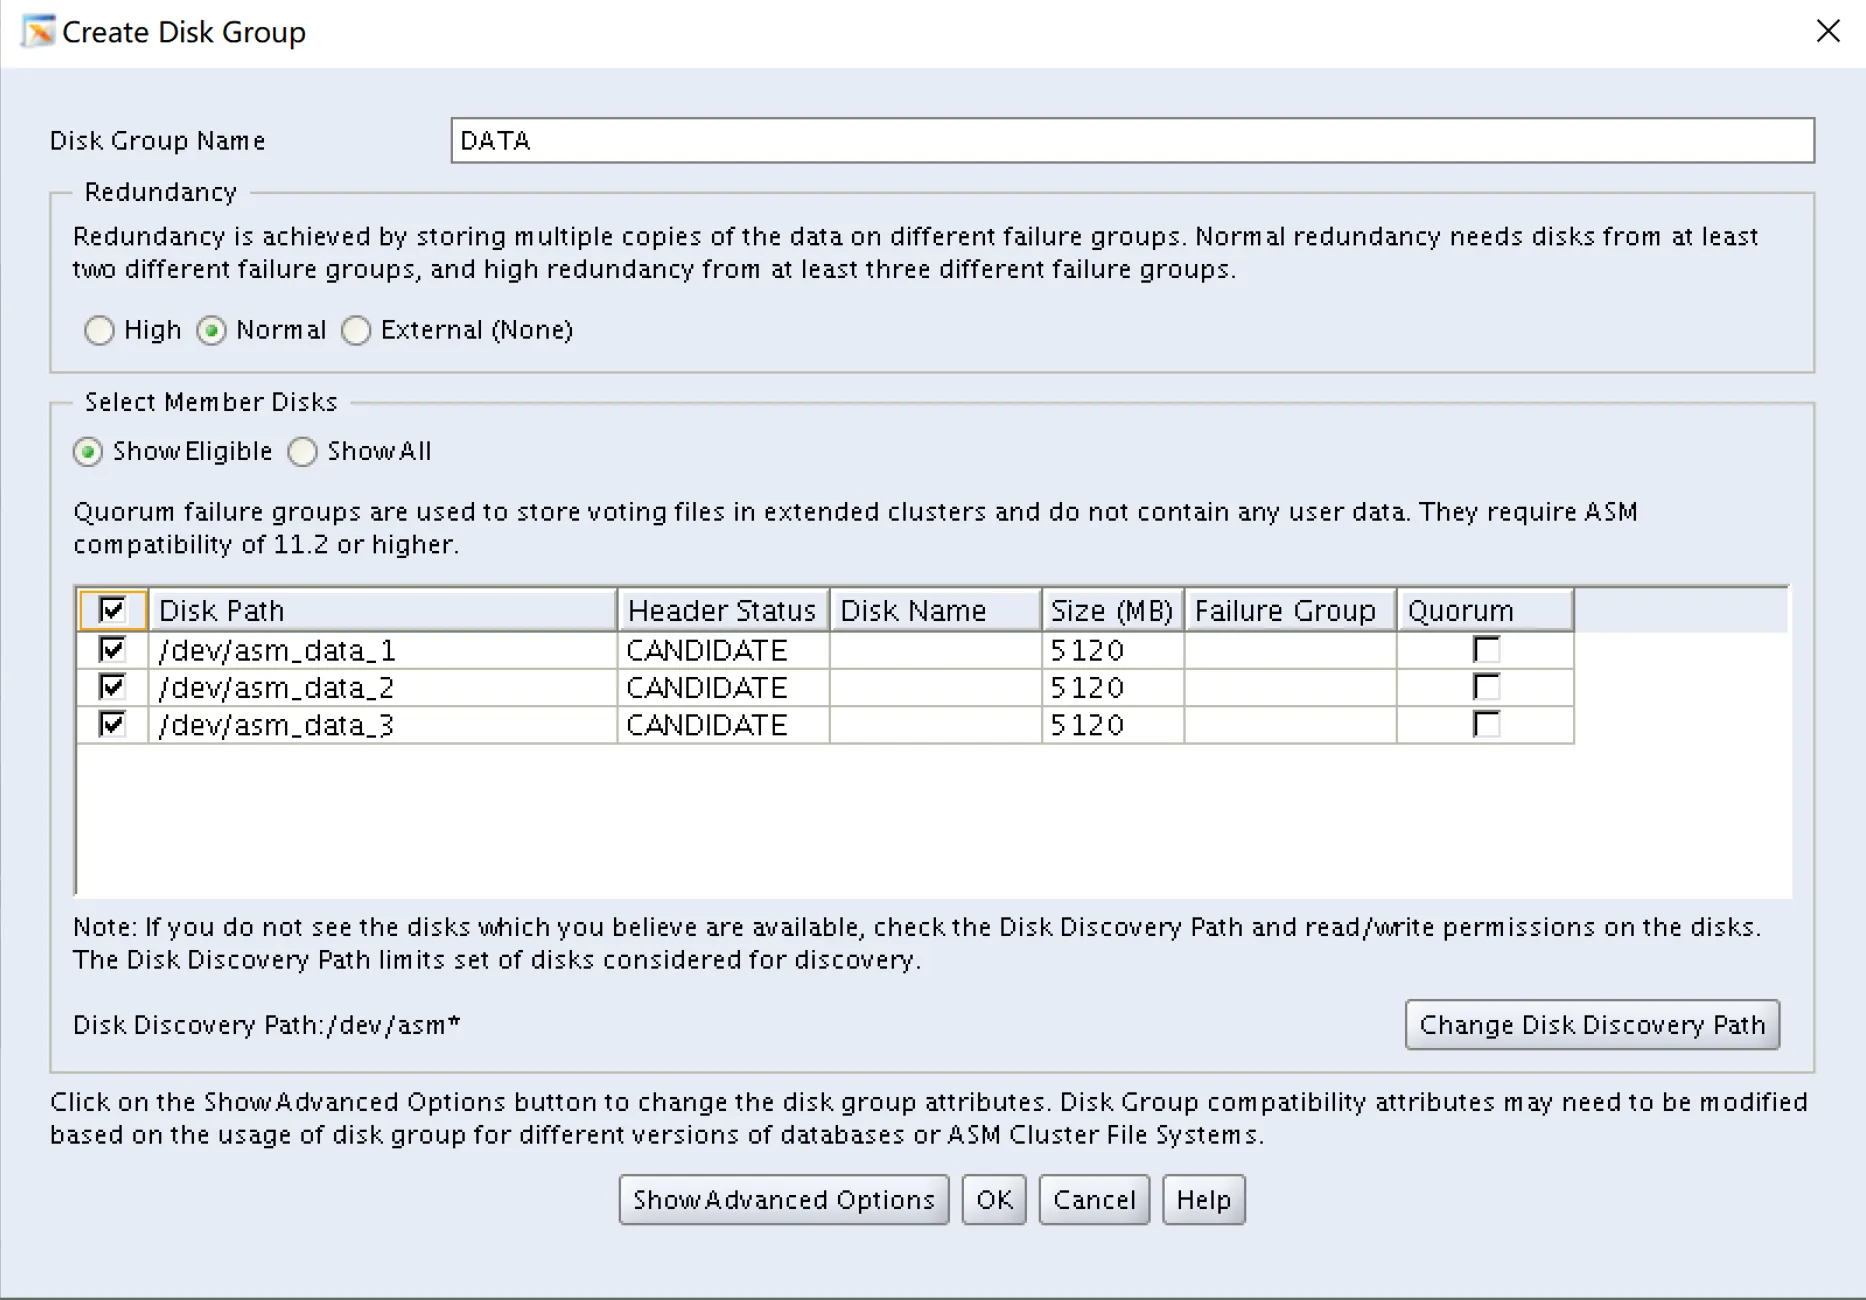This screenshot has height=1300, width=1866.
Task: Close the Create Disk Group dialog
Action: pos(1827,32)
